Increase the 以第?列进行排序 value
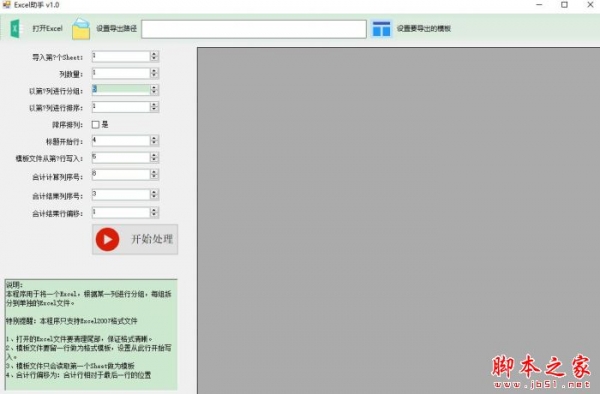 tap(154, 104)
